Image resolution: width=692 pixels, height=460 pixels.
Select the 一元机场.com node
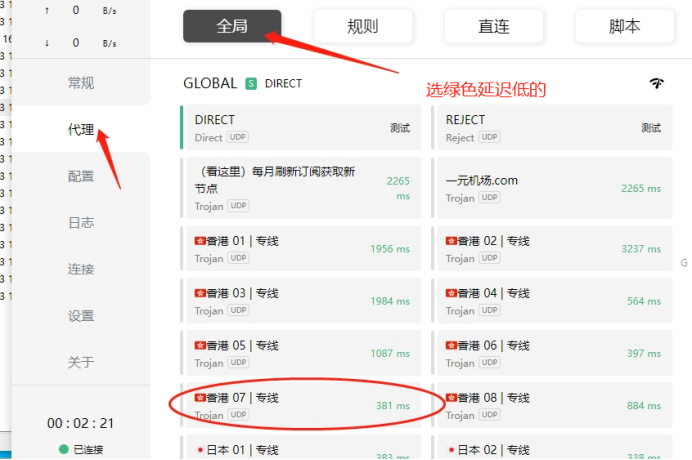click(x=552, y=188)
